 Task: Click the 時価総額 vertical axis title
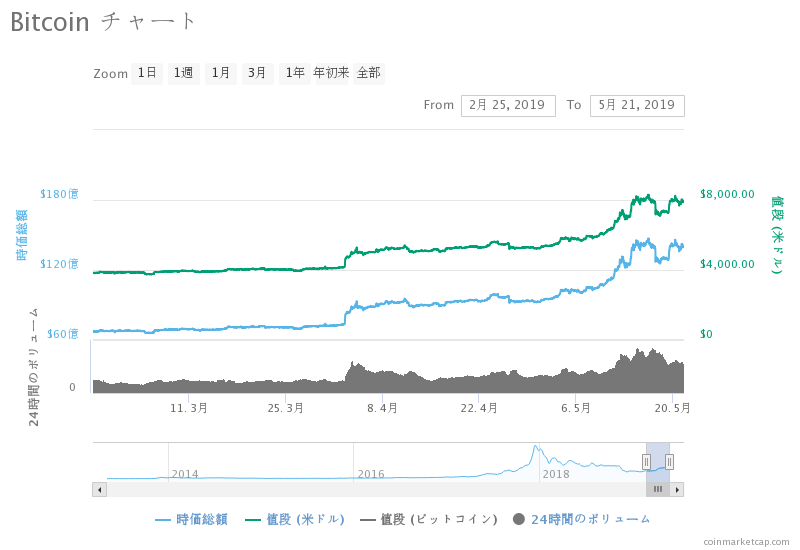[x=21, y=235]
